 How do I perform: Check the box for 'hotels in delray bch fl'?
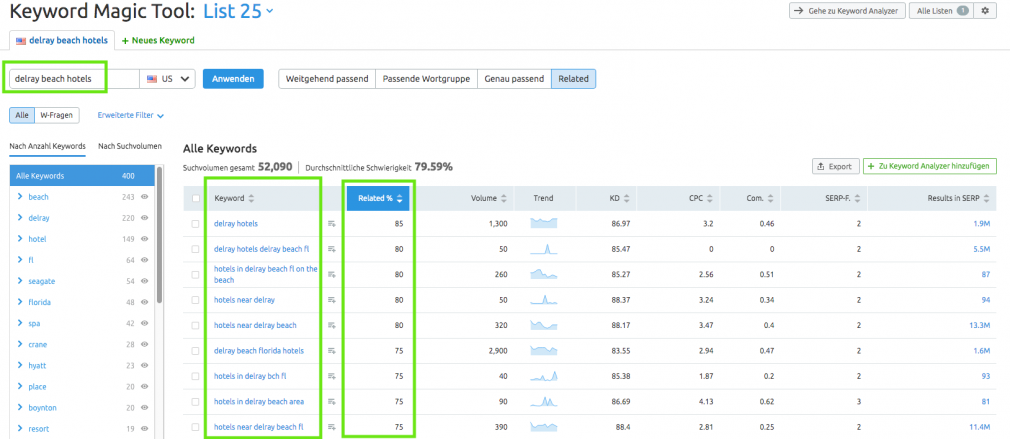point(196,376)
